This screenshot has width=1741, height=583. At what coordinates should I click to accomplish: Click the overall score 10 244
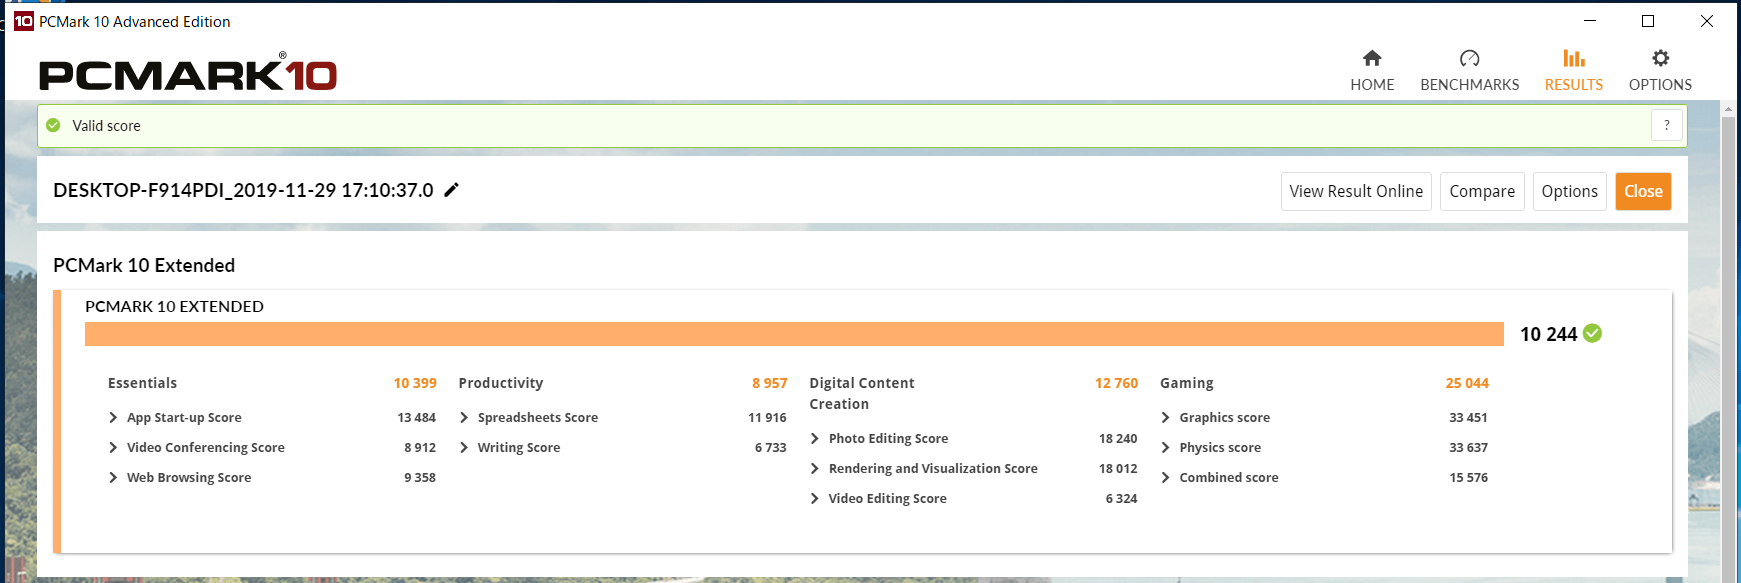point(1548,334)
